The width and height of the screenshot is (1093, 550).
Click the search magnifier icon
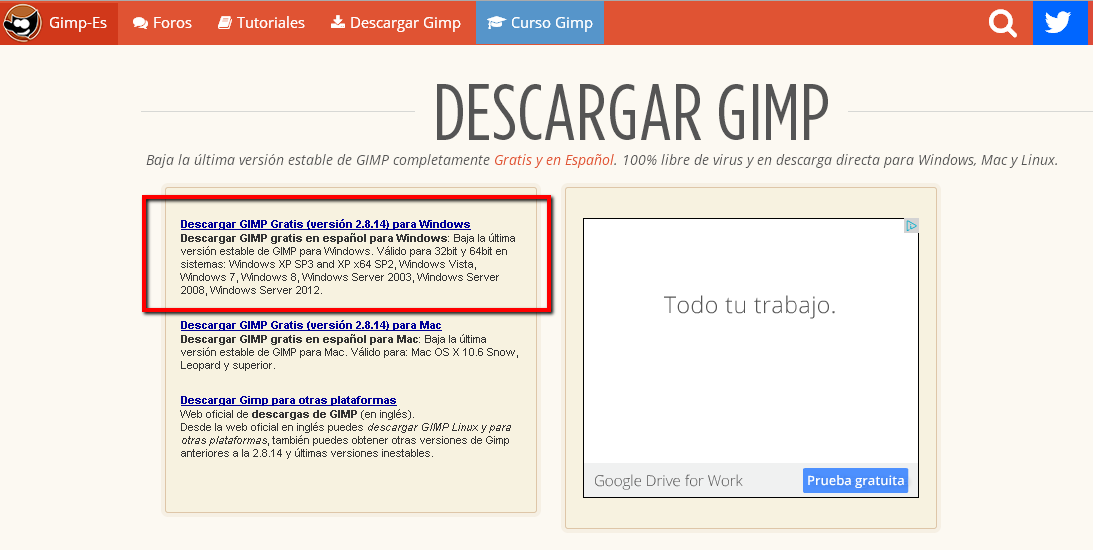1002,24
